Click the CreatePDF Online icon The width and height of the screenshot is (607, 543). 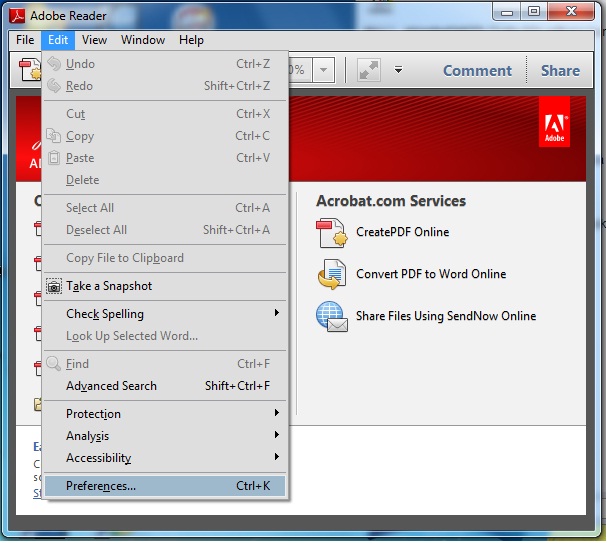331,232
